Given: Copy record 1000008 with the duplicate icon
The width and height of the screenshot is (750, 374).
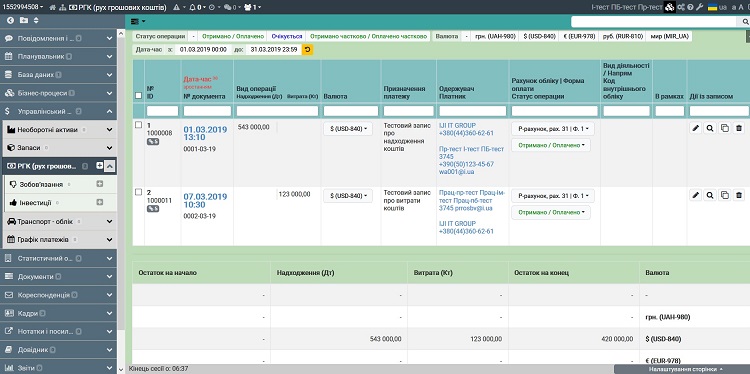Looking at the screenshot, I should click(x=725, y=128).
